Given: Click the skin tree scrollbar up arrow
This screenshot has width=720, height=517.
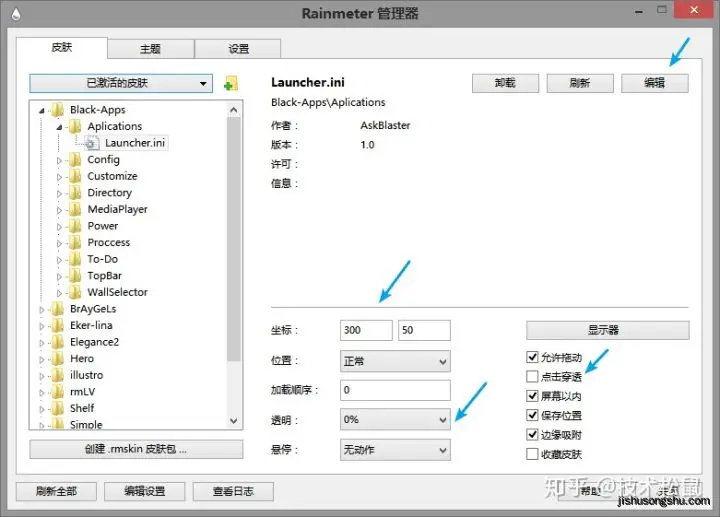Looking at the screenshot, I should (x=234, y=110).
